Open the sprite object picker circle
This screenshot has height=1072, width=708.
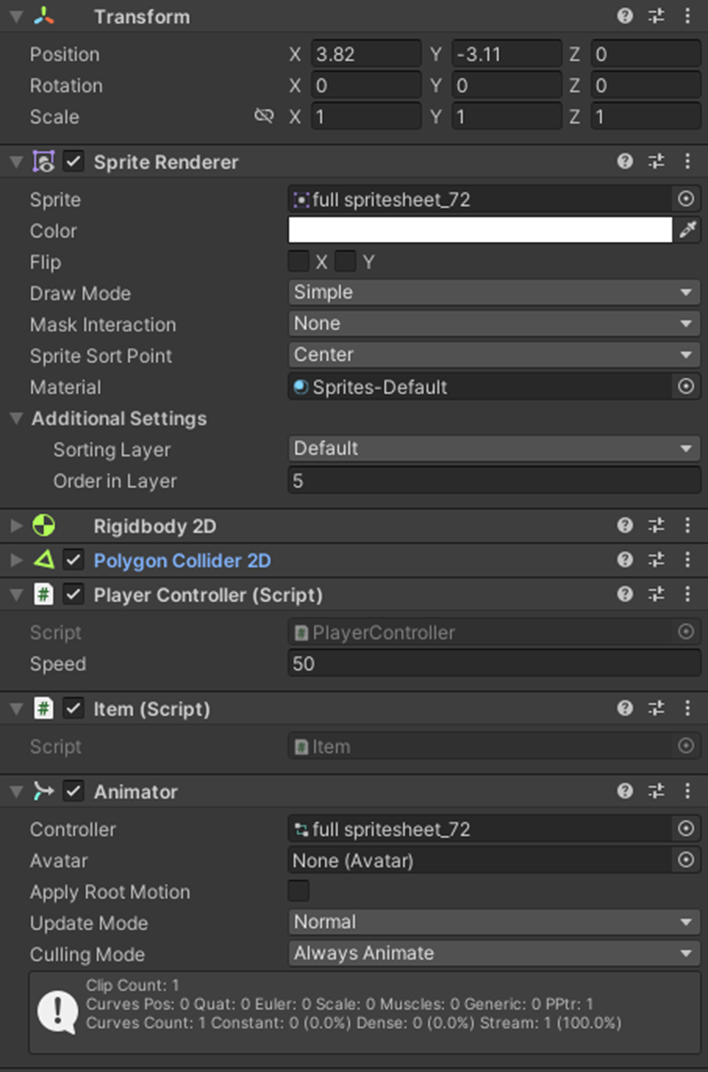[x=686, y=199]
